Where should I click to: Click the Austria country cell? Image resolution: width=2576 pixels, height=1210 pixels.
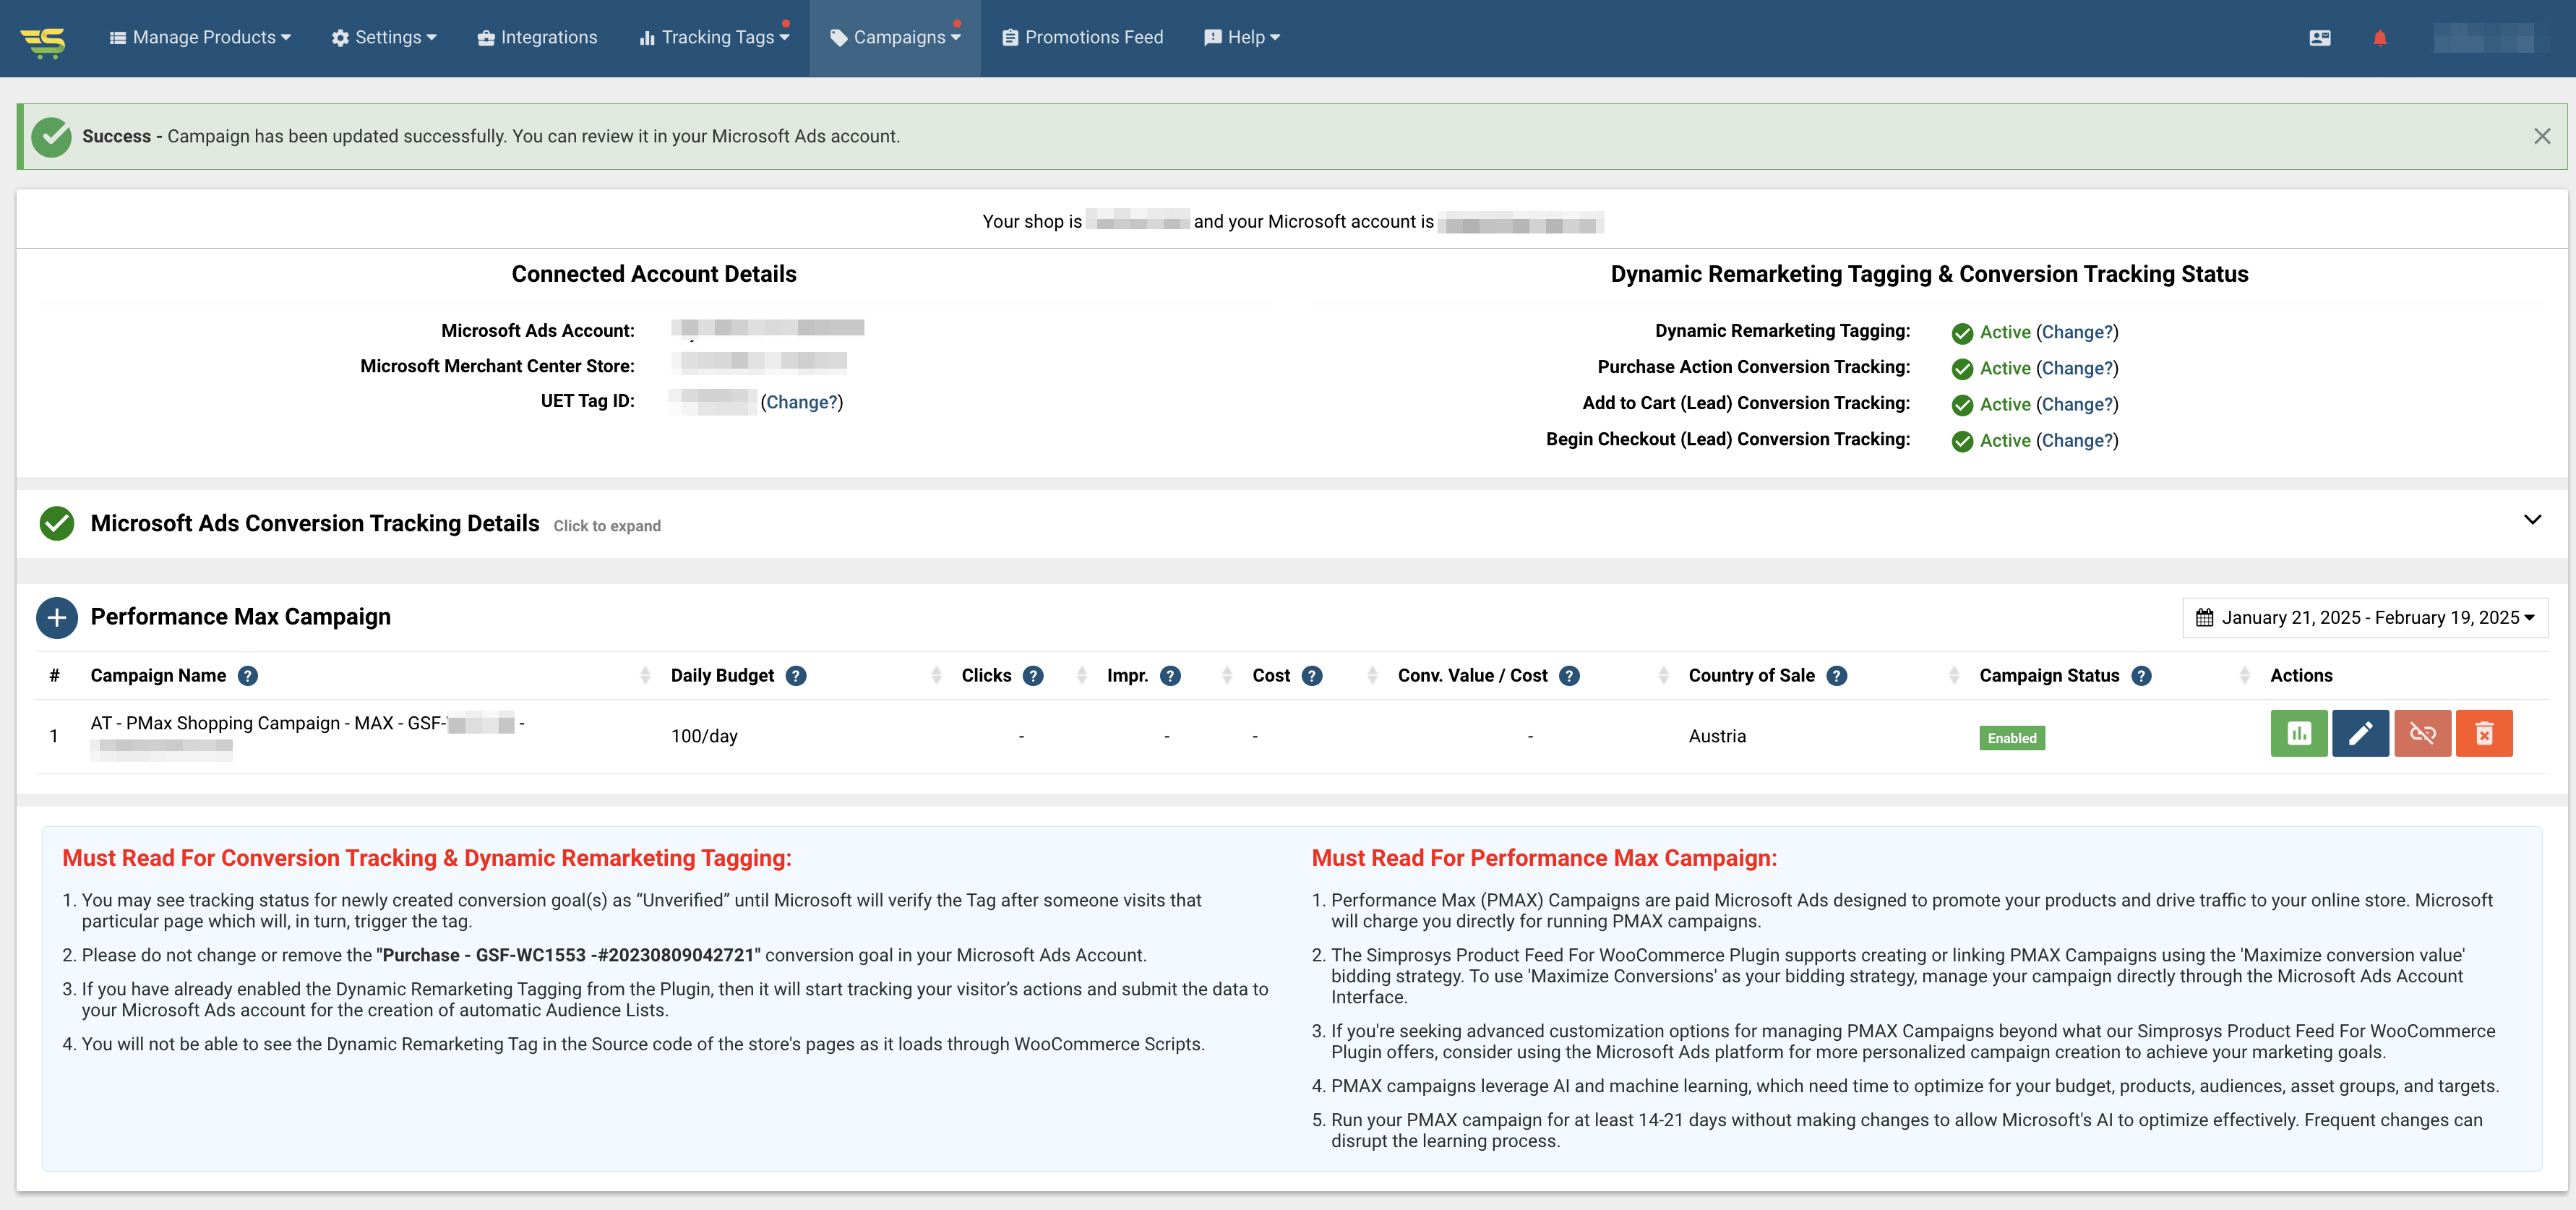pyautogui.click(x=1717, y=736)
